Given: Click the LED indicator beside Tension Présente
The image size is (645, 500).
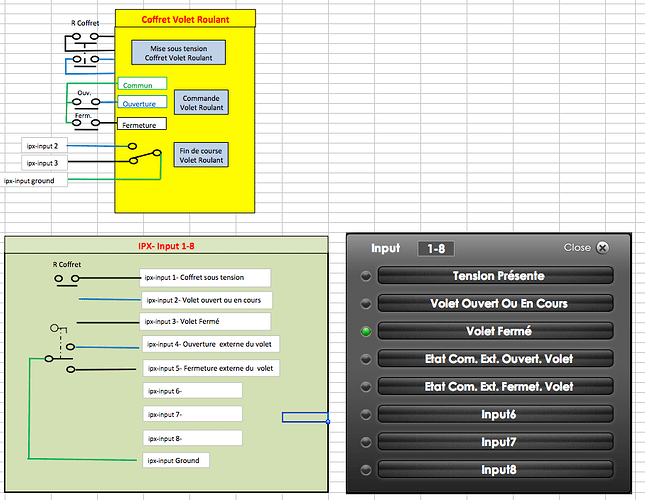Looking at the screenshot, I should 366,276.
